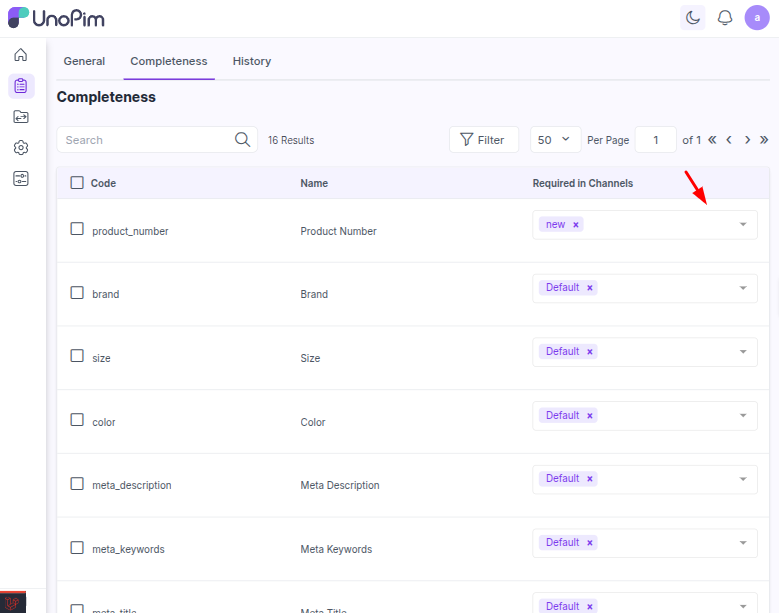Toggle dark mode with the moon icon
The height and width of the screenshot is (613, 779).
point(692,18)
